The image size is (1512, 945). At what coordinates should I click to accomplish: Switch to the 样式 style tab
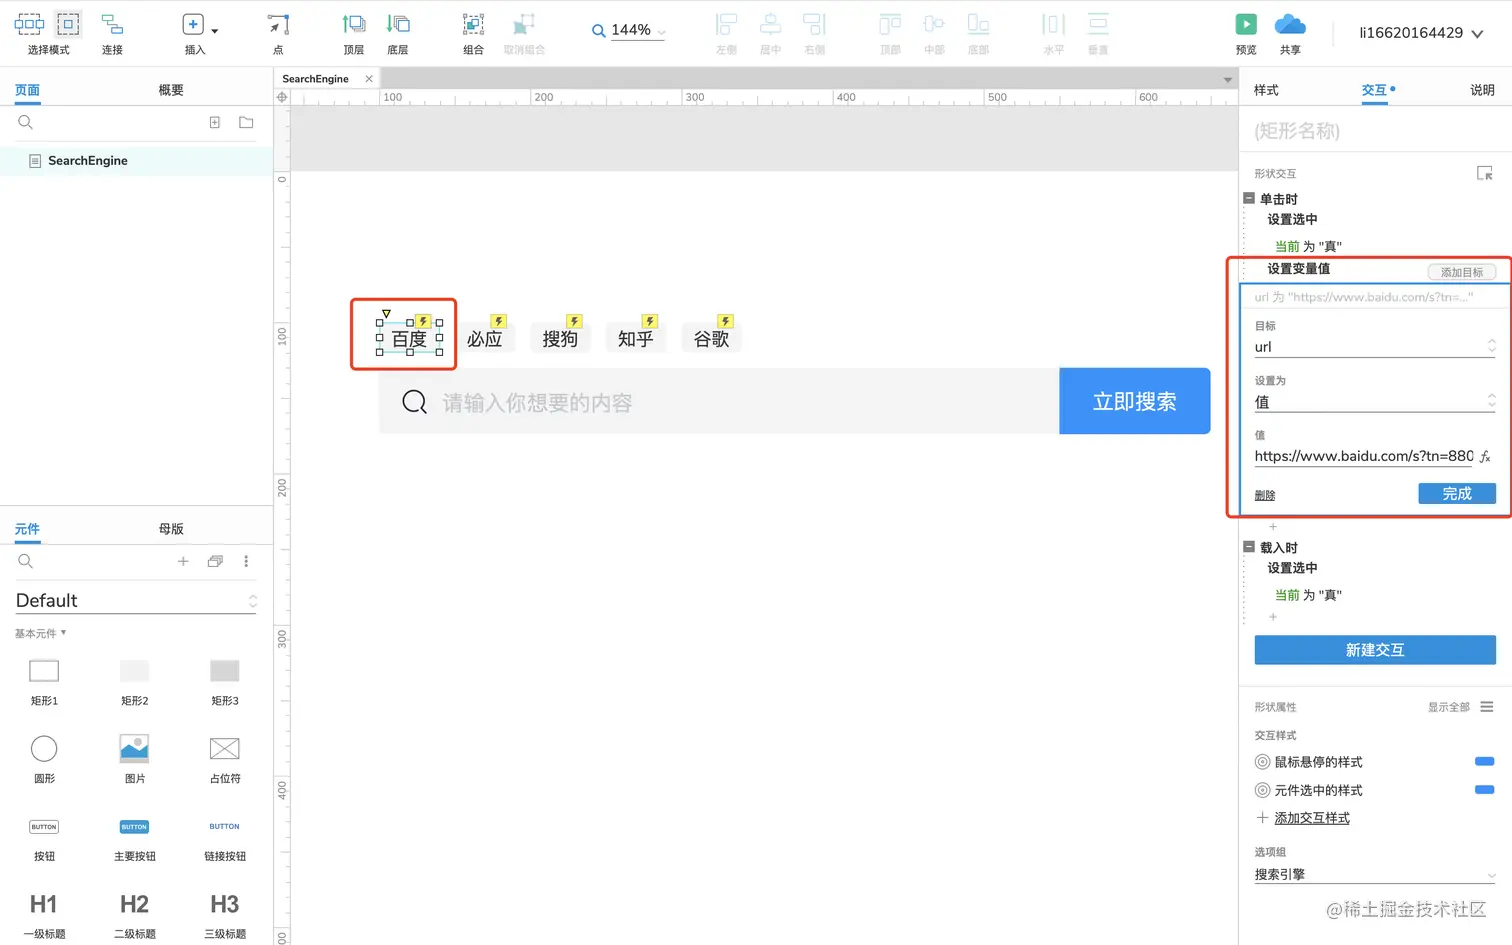click(x=1266, y=90)
